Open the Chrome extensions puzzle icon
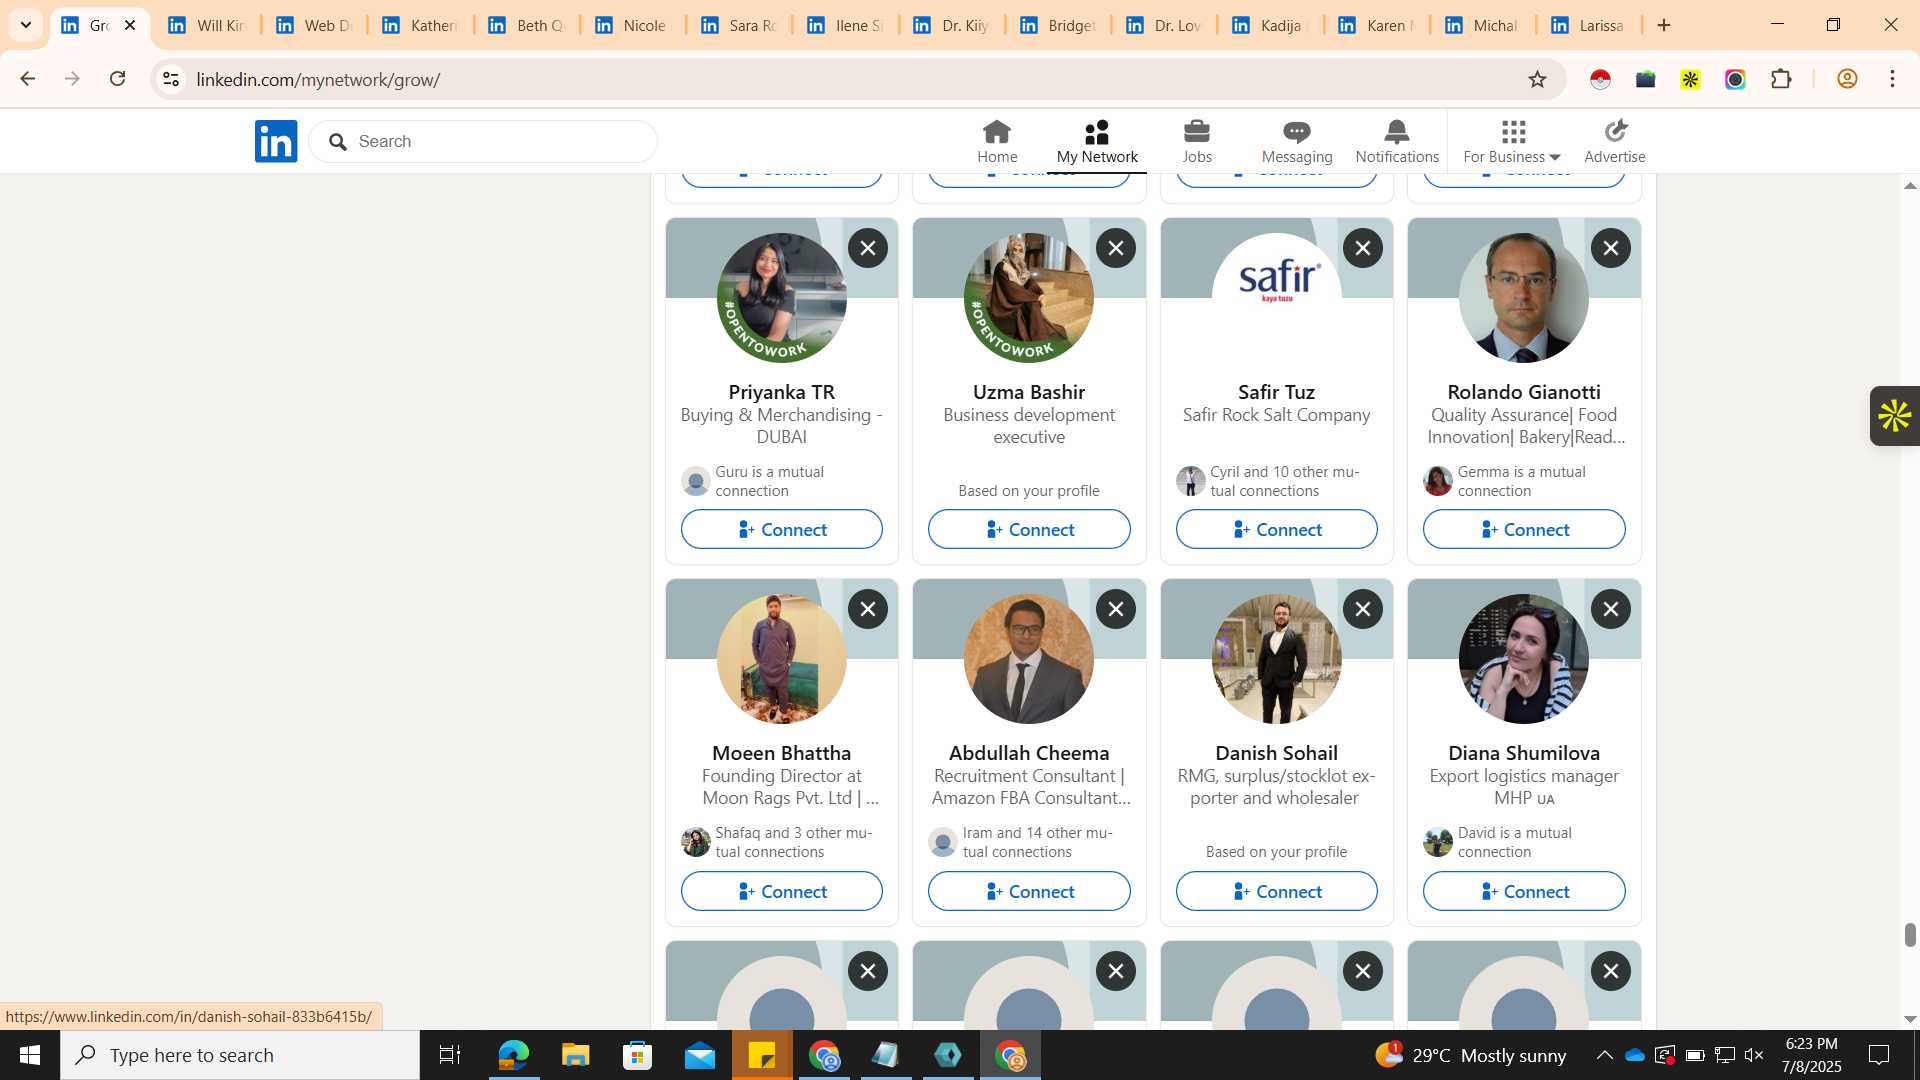The height and width of the screenshot is (1080, 1920). pyautogui.click(x=1781, y=79)
